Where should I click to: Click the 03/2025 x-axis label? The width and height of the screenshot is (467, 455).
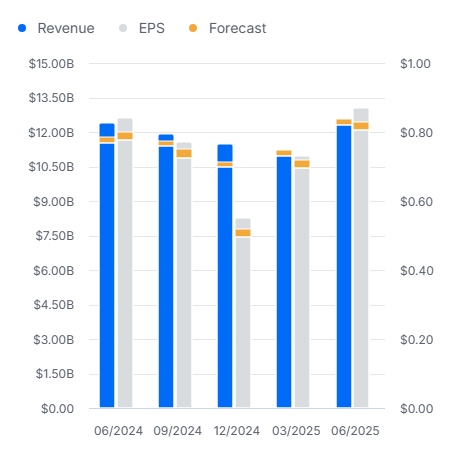click(296, 431)
